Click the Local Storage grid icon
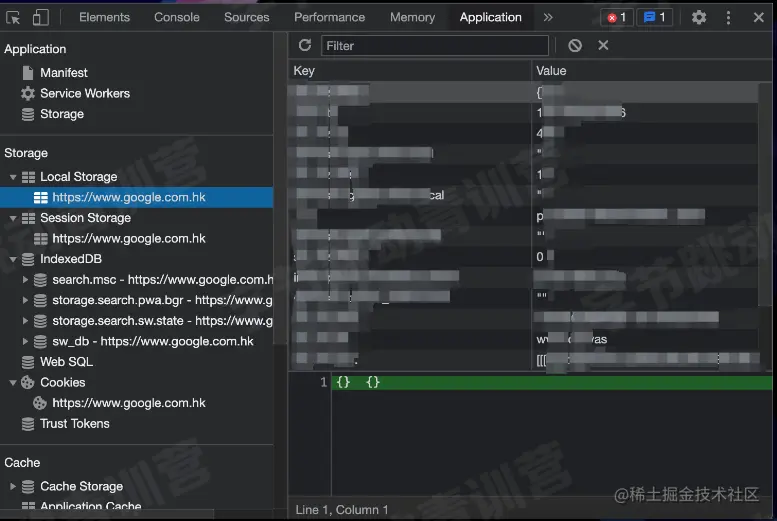This screenshot has width=777, height=521. tap(28, 177)
